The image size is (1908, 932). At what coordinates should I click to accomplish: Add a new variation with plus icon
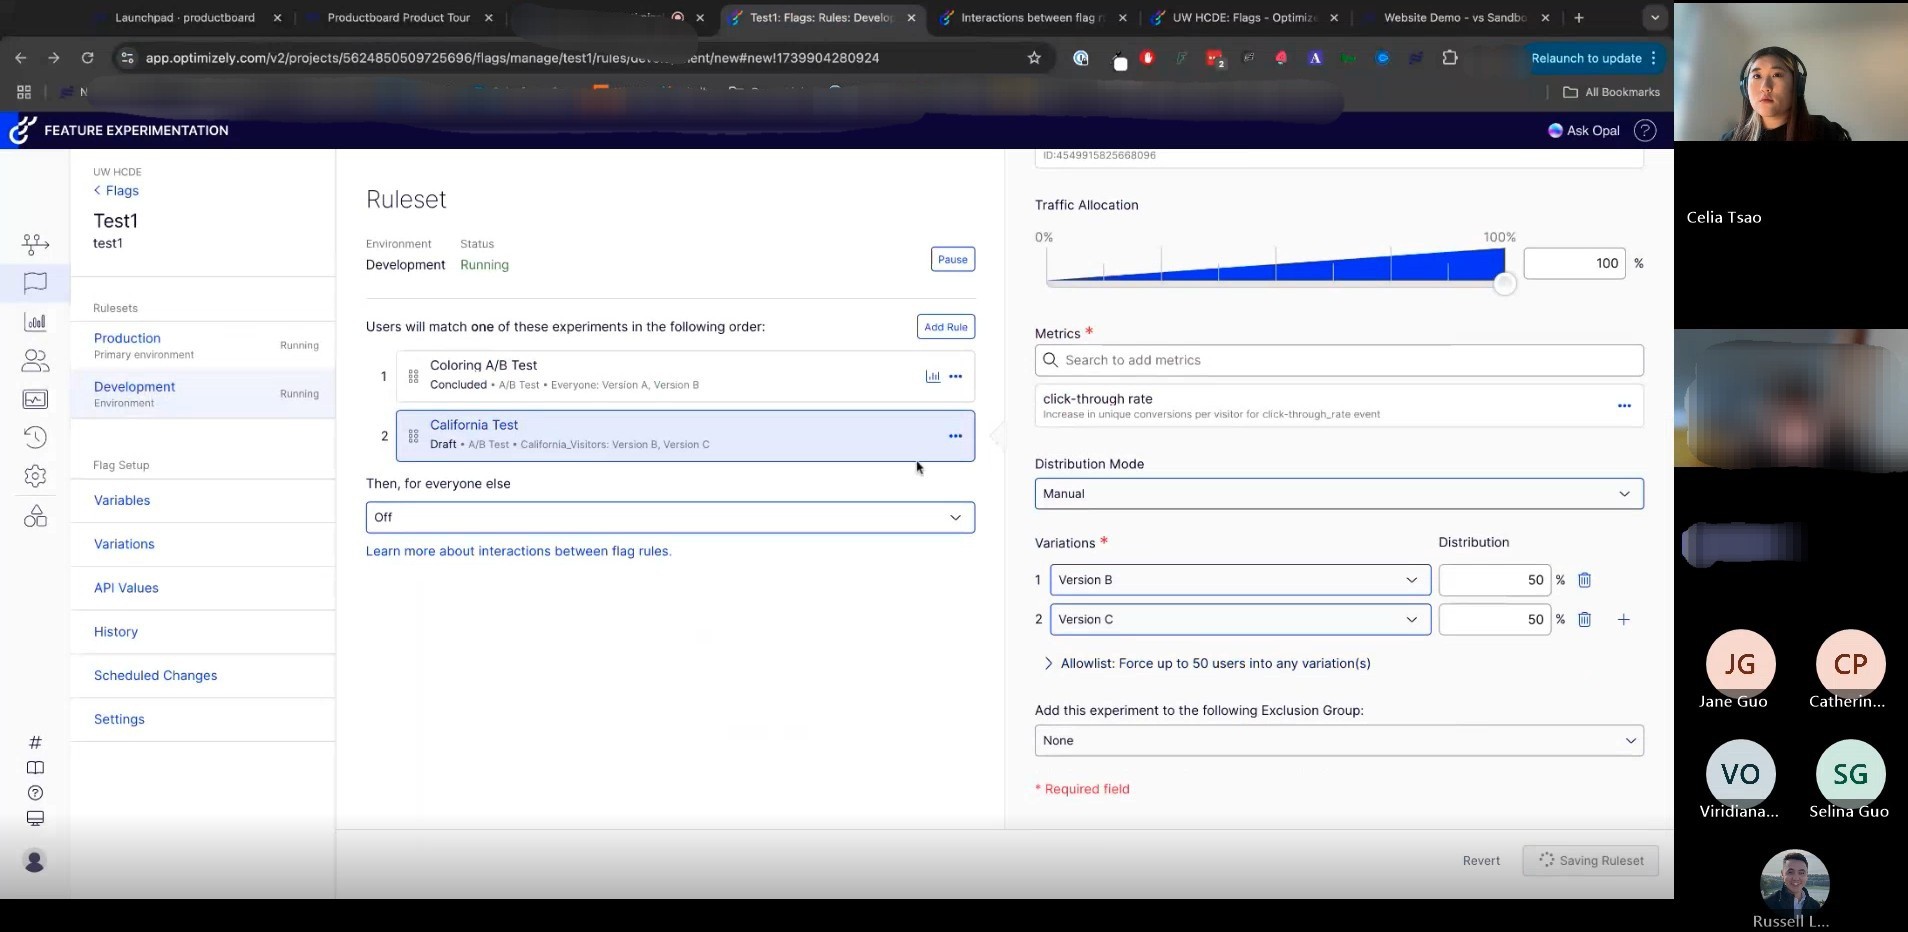point(1624,620)
